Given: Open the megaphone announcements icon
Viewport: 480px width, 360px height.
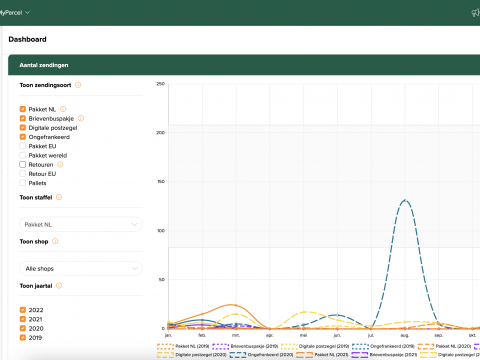Looking at the screenshot, I should point(476,13).
